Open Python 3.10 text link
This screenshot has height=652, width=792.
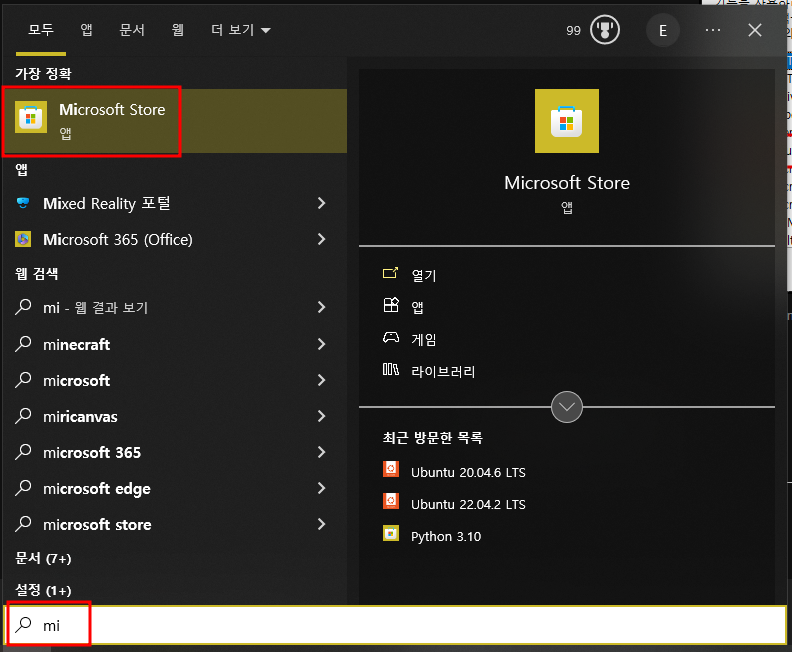click(446, 536)
